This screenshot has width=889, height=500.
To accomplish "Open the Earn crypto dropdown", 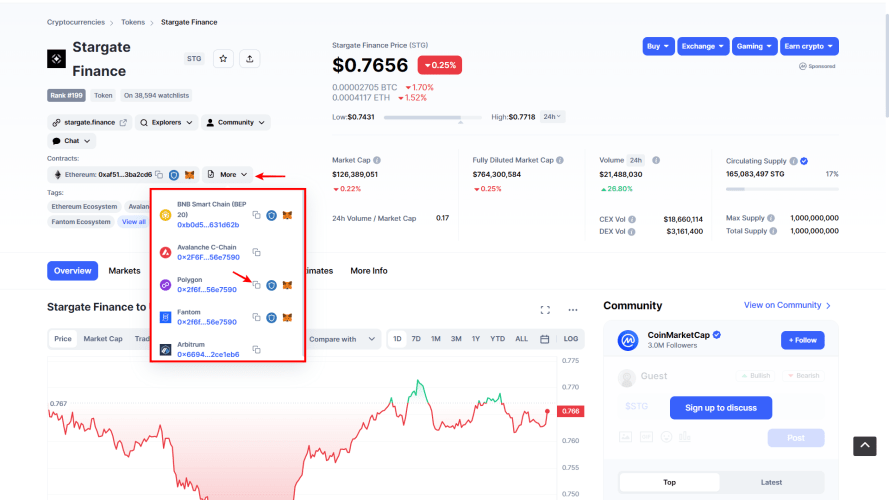I will (x=809, y=46).
